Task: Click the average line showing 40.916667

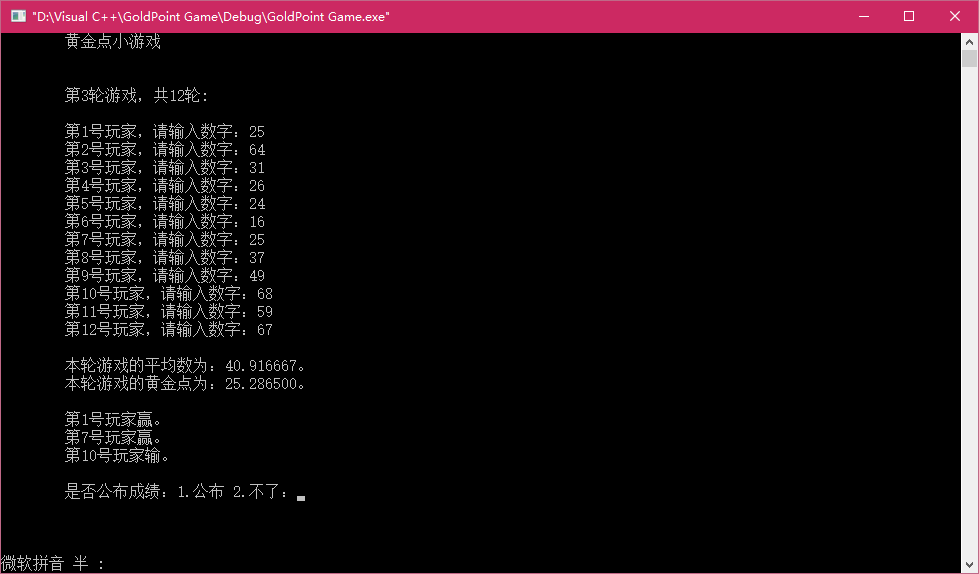Action: [x=185, y=366]
